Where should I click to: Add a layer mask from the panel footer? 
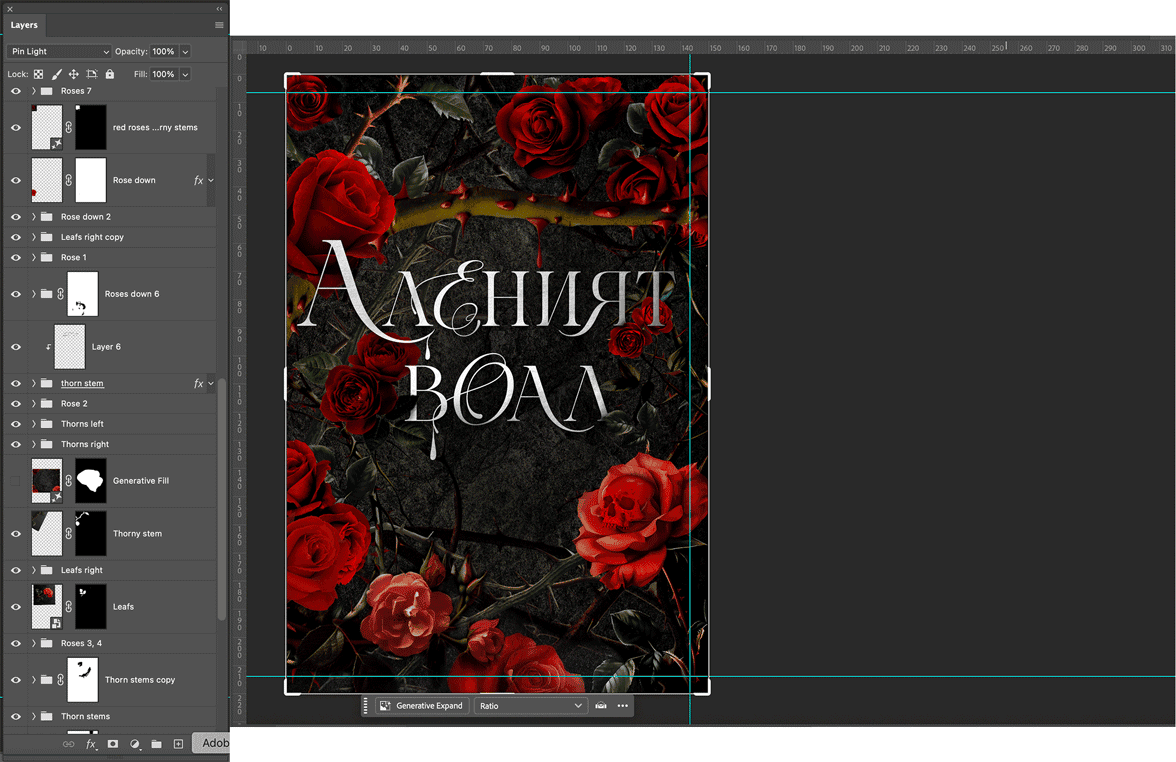[113, 744]
